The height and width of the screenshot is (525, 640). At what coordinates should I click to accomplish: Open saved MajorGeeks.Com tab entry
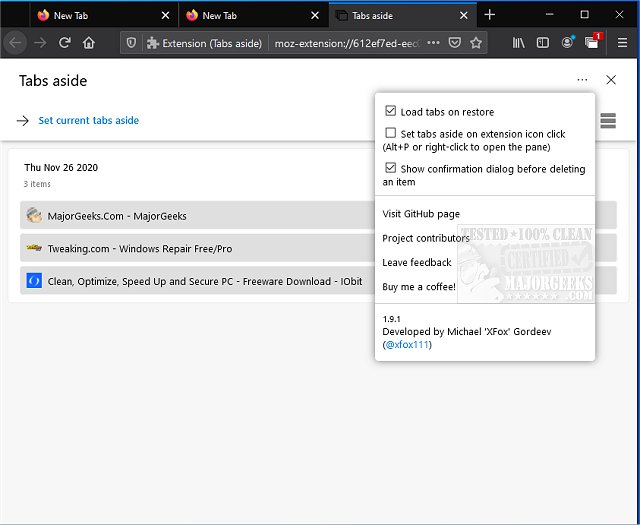pyautogui.click(x=117, y=216)
